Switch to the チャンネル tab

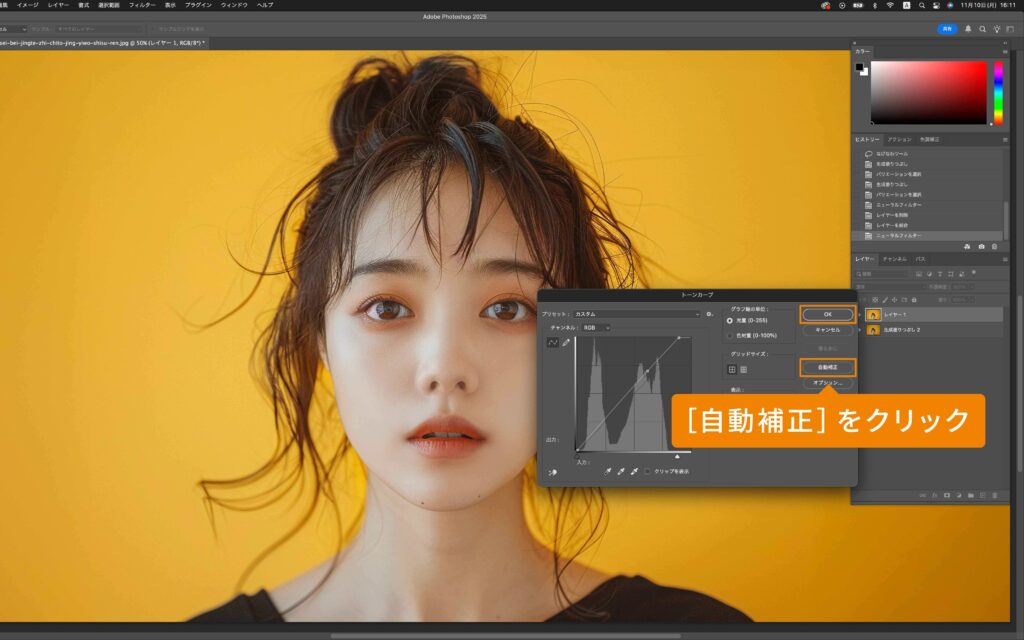(x=894, y=259)
